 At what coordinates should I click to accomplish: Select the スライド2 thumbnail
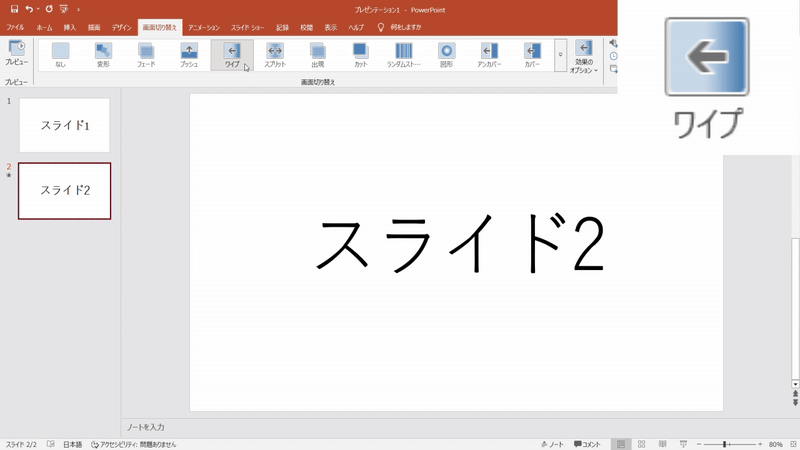[x=64, y=191]
